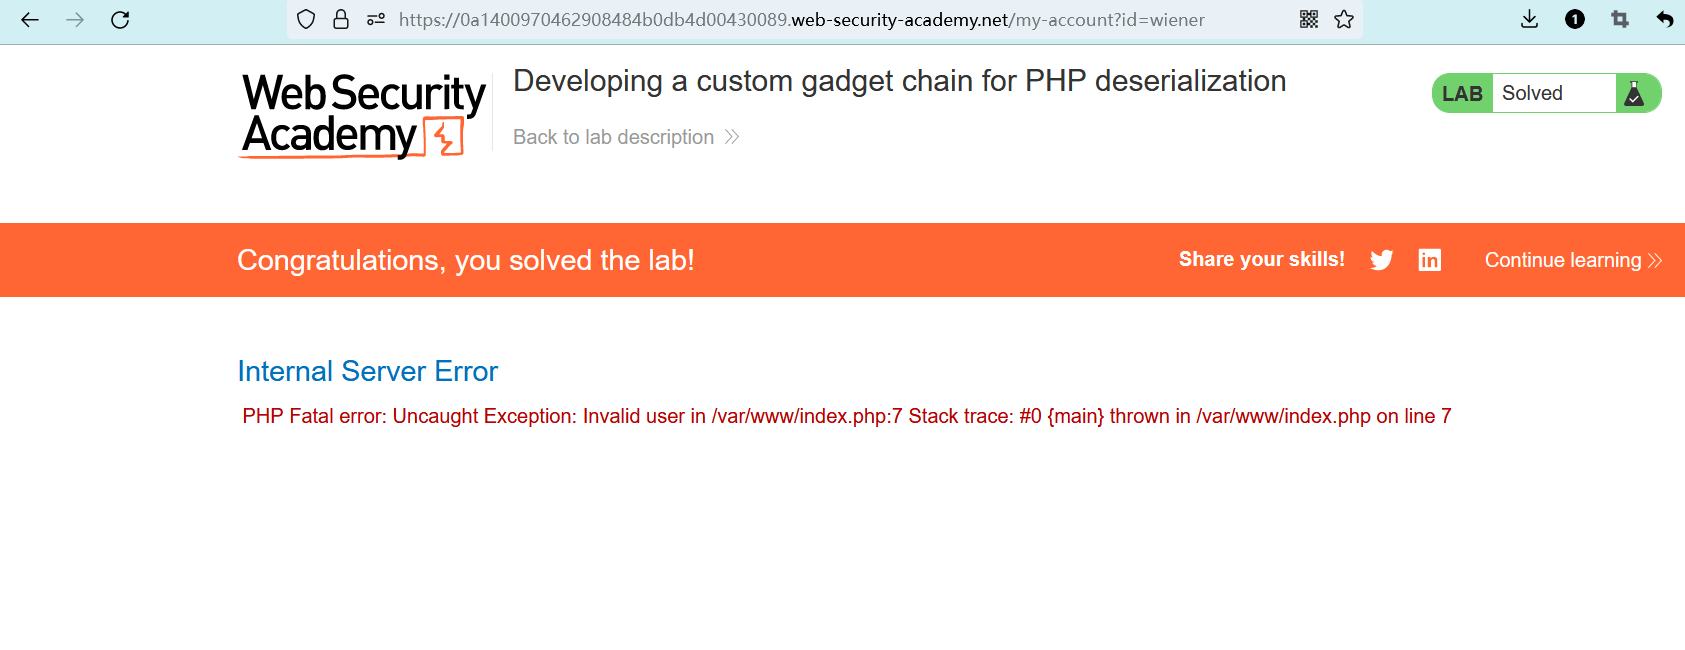Click the crop screenshot tool icon
The height and width of the screenshot is (650, 1685).
click(1620, 20)
